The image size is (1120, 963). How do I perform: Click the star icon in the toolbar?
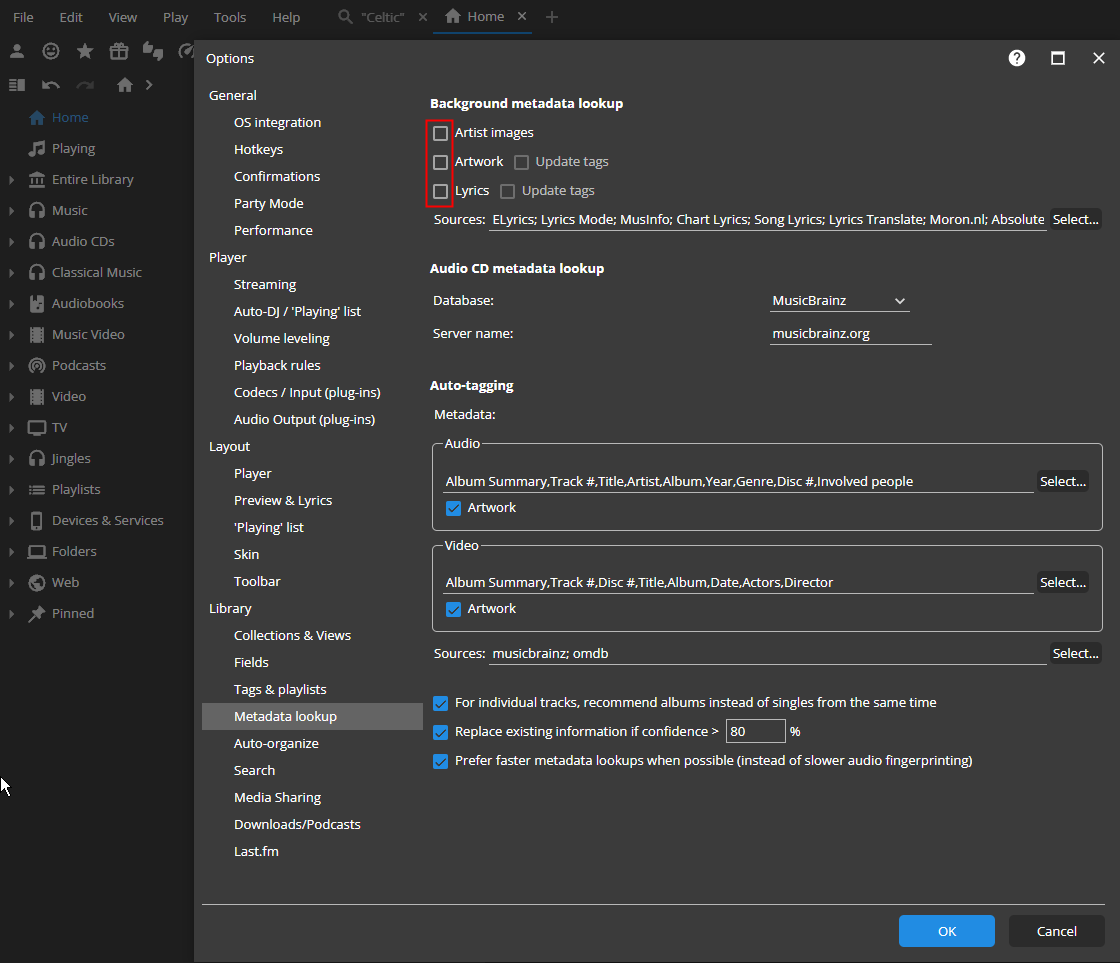click(x=85, y=51)
